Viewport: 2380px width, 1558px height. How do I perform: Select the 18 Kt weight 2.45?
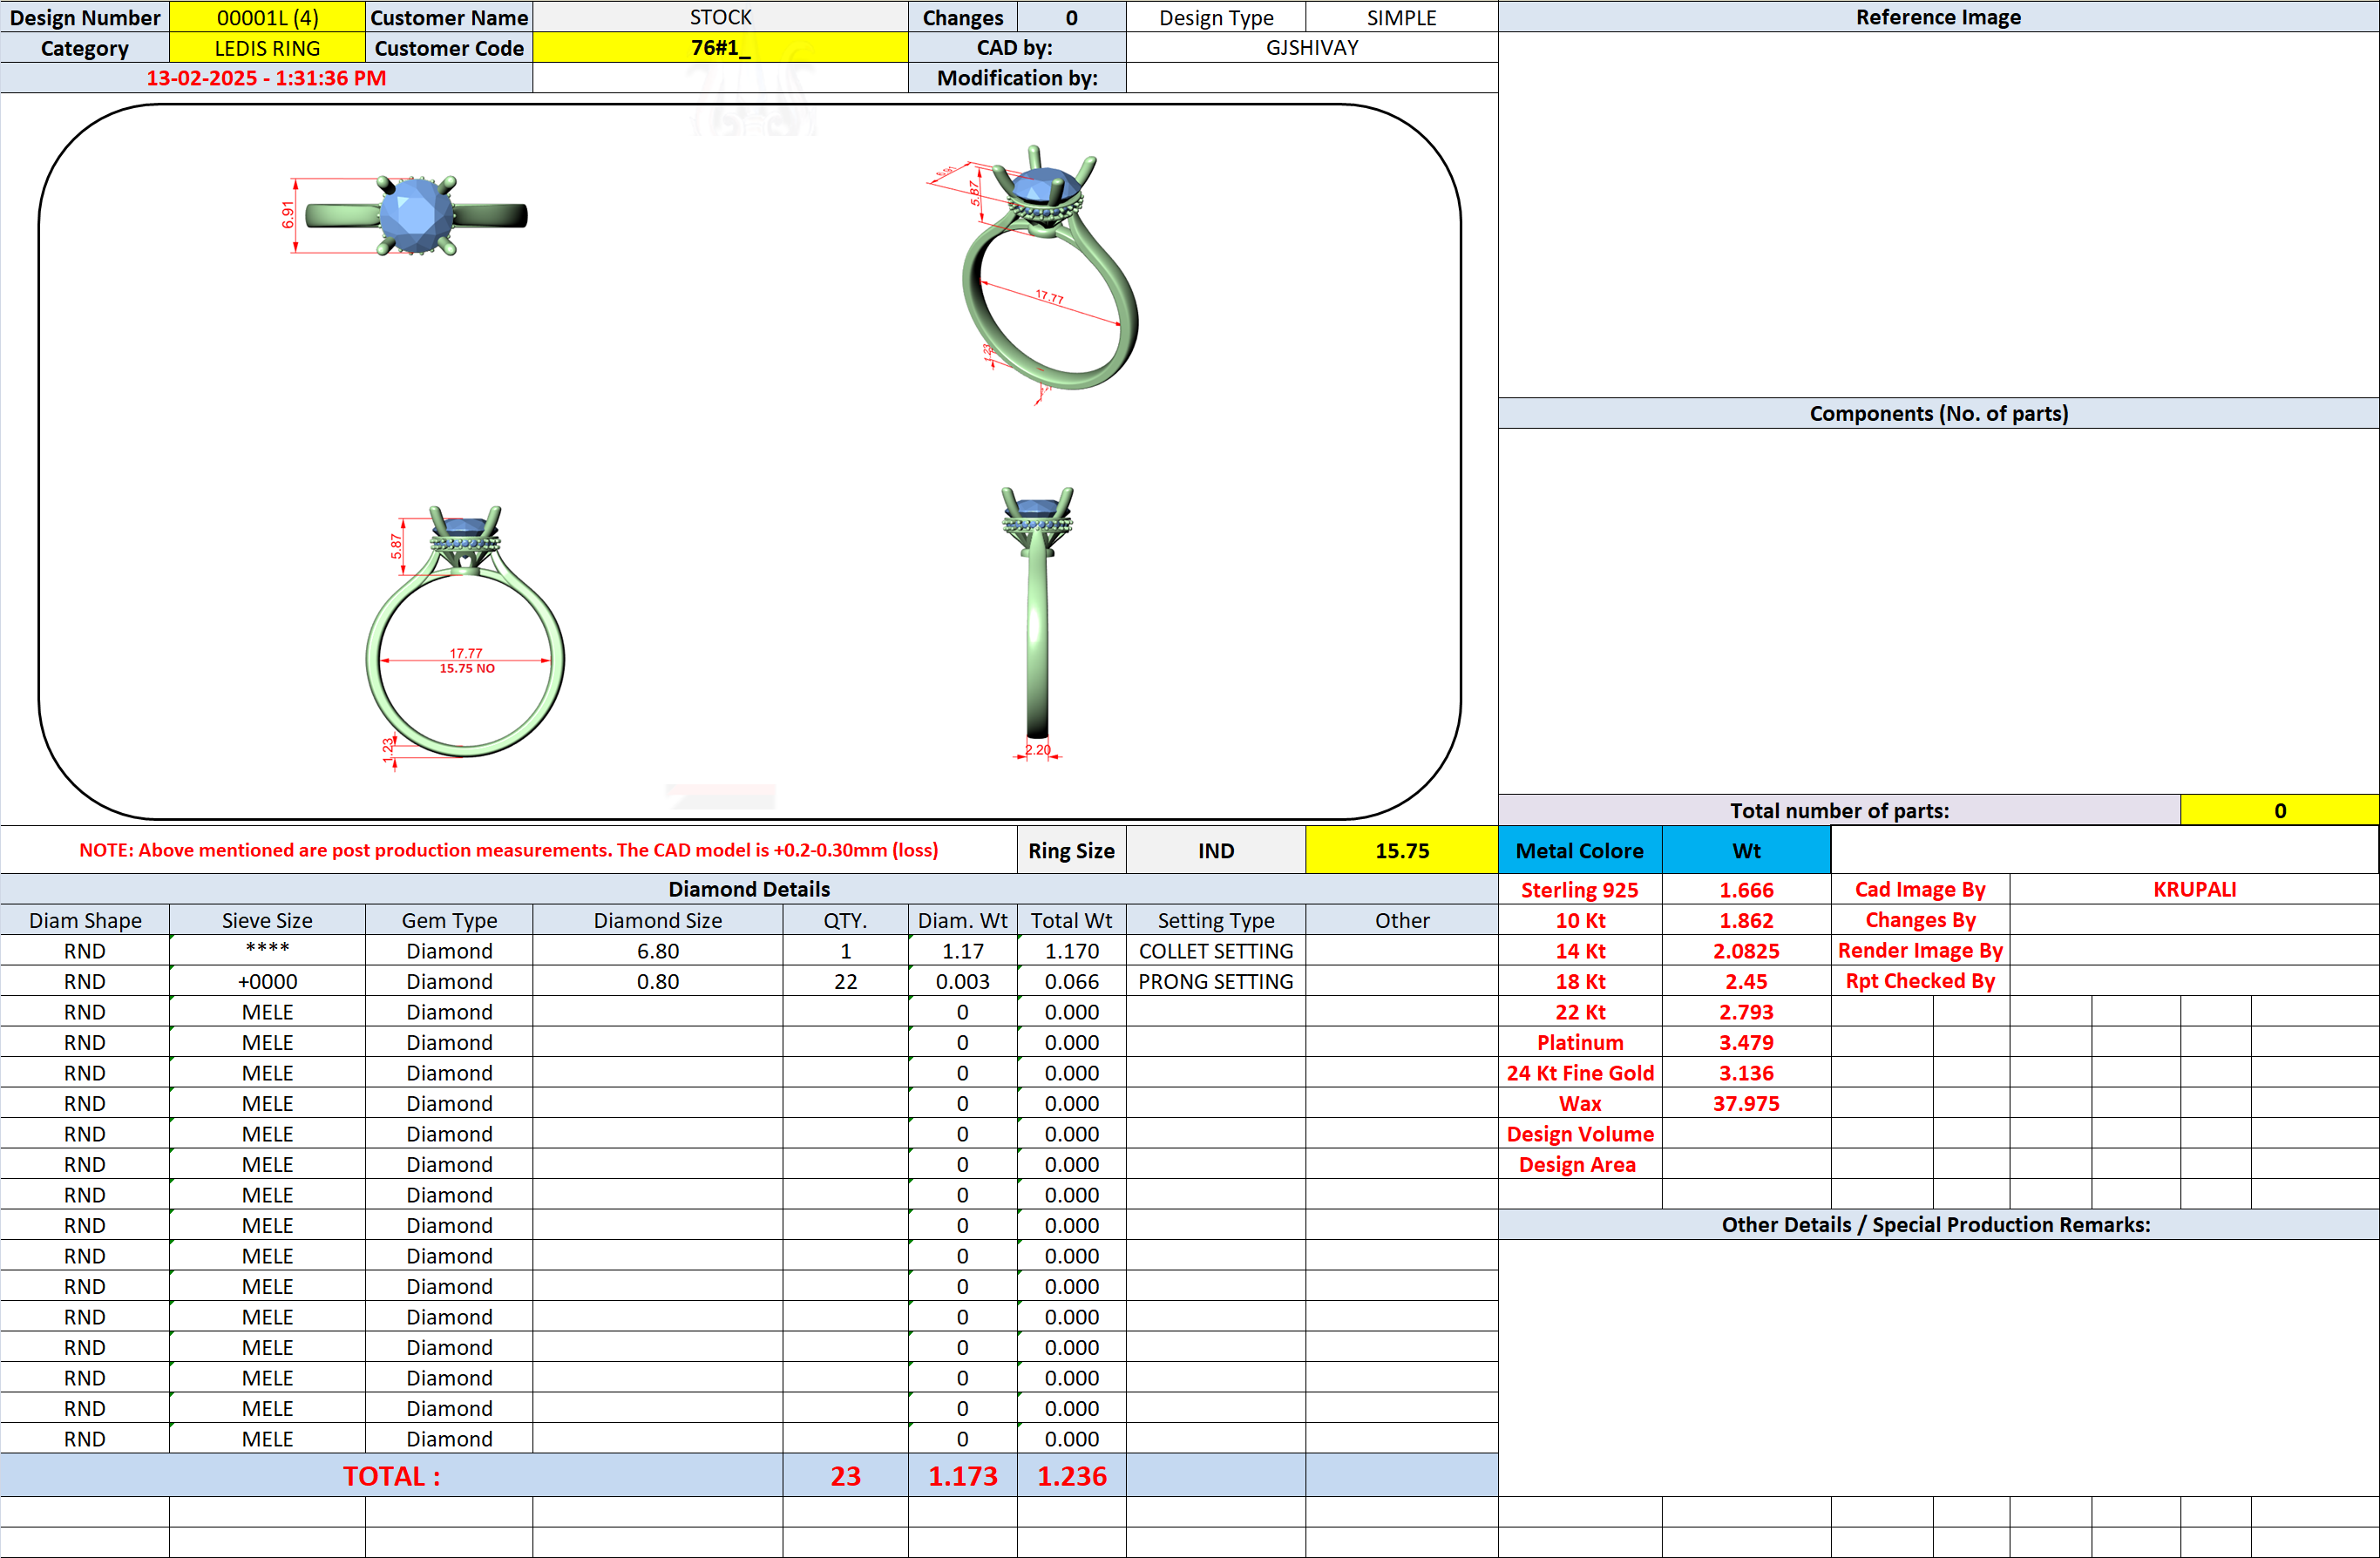(1746, 981)
